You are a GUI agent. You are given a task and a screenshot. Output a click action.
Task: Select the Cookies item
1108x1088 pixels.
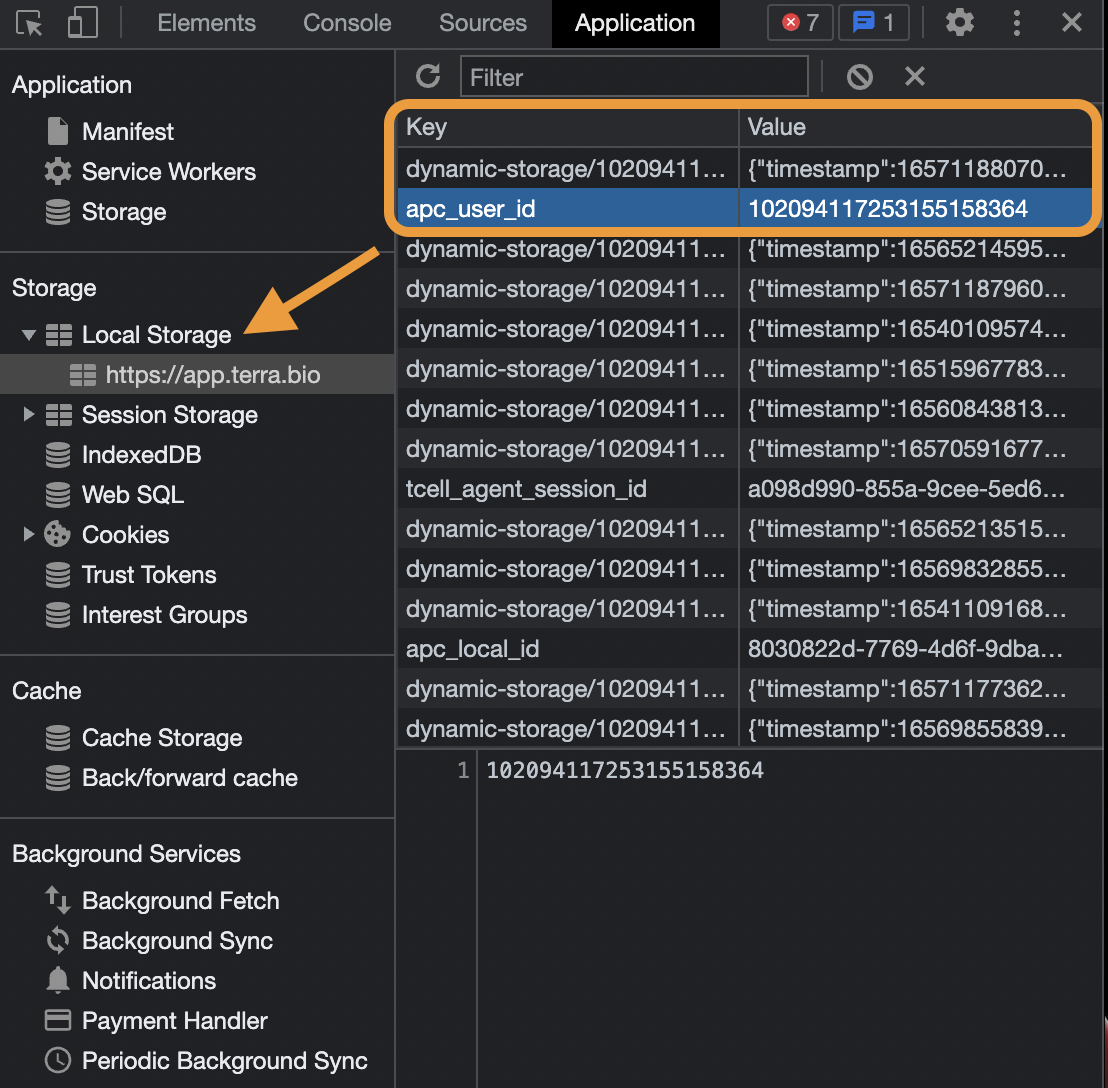click(x=125, y=535)
